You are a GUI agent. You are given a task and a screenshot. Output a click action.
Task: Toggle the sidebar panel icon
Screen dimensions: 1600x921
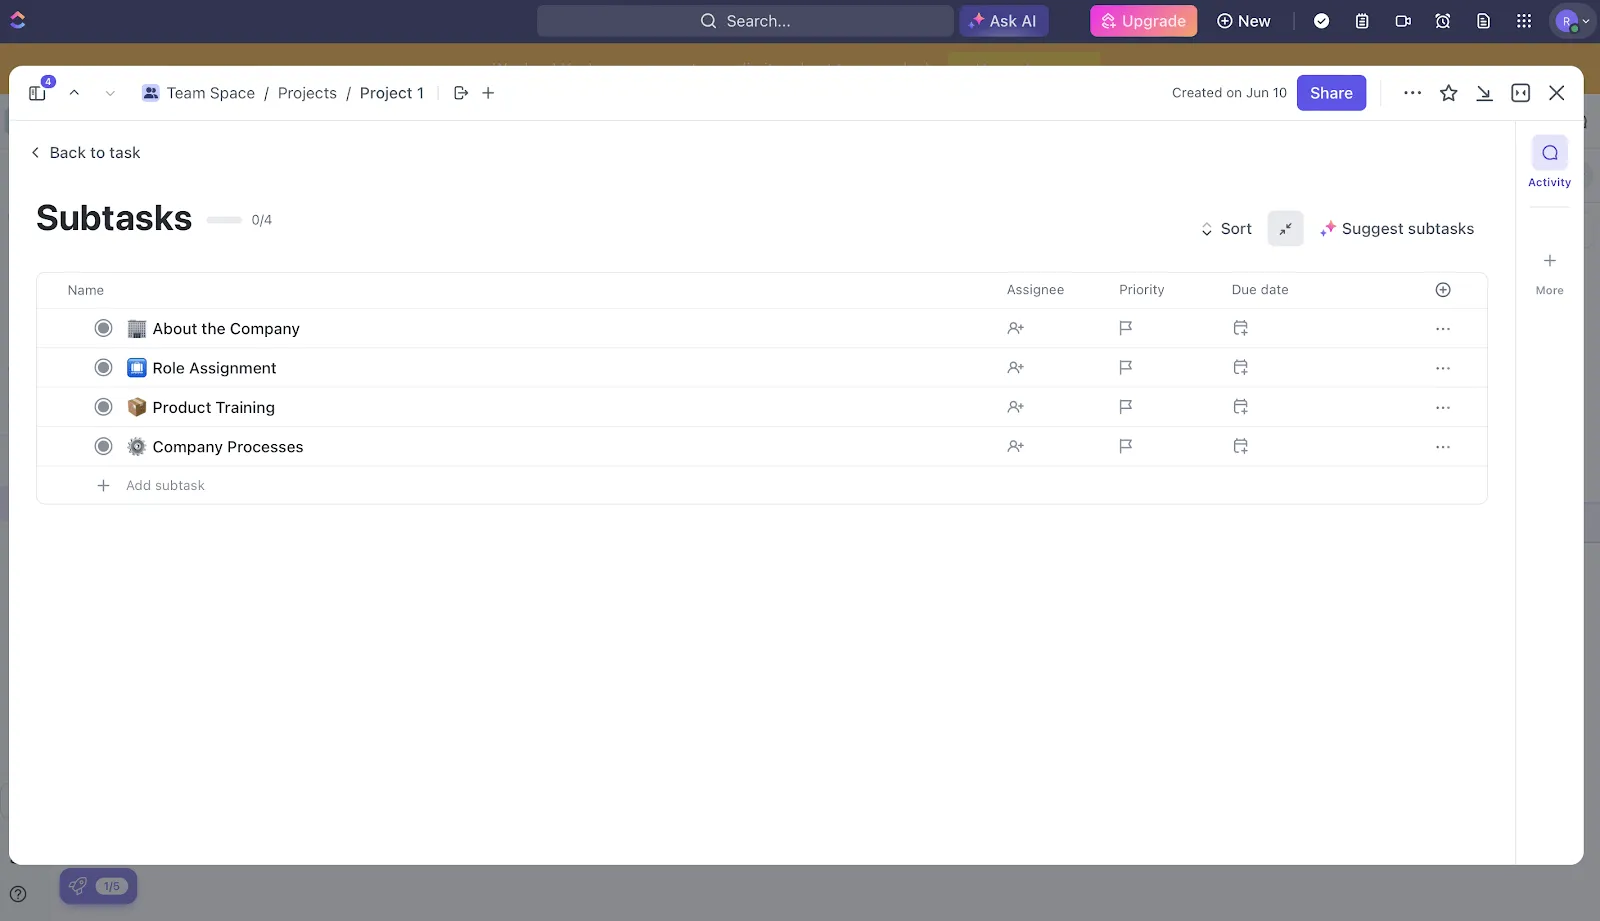[x=38, y=93]
